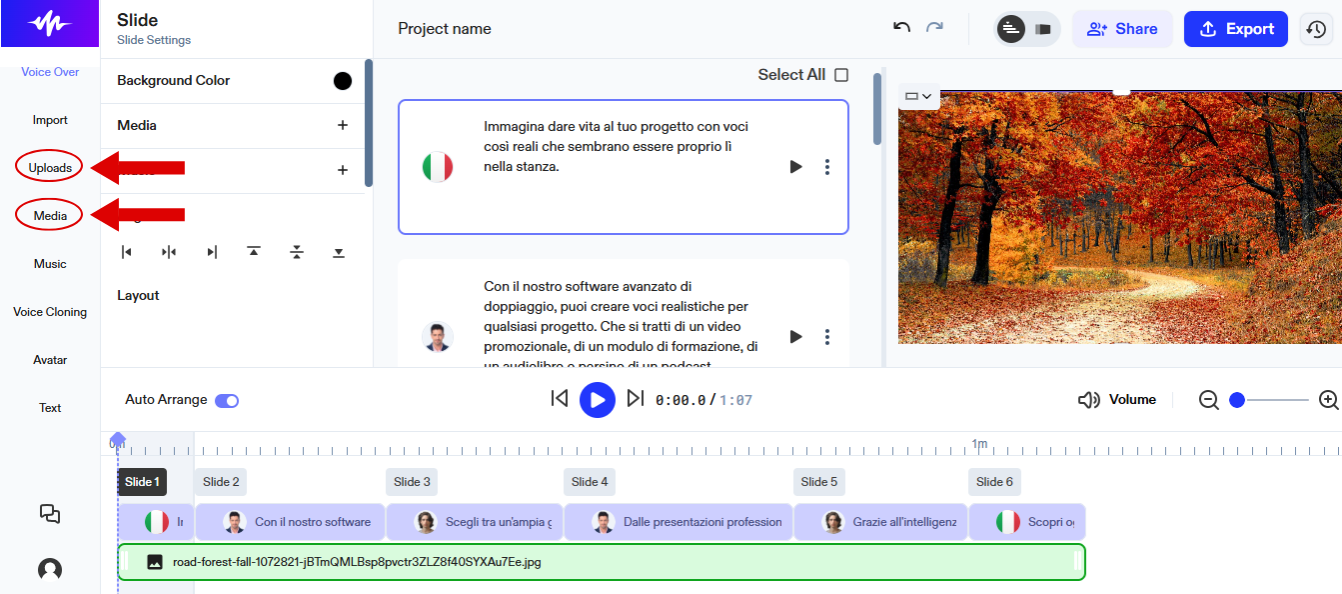1342x594 pixels.
Task: Open the aspect ratio dropdown on preview
Action: pyautogui.click(x=918, y=97)
